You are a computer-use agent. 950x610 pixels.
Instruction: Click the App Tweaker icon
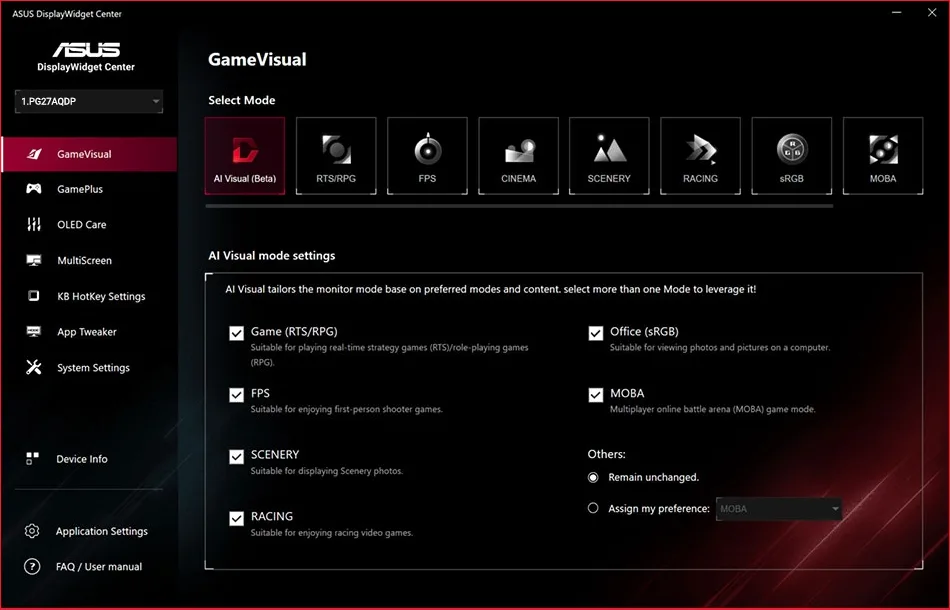coord(34,331)
